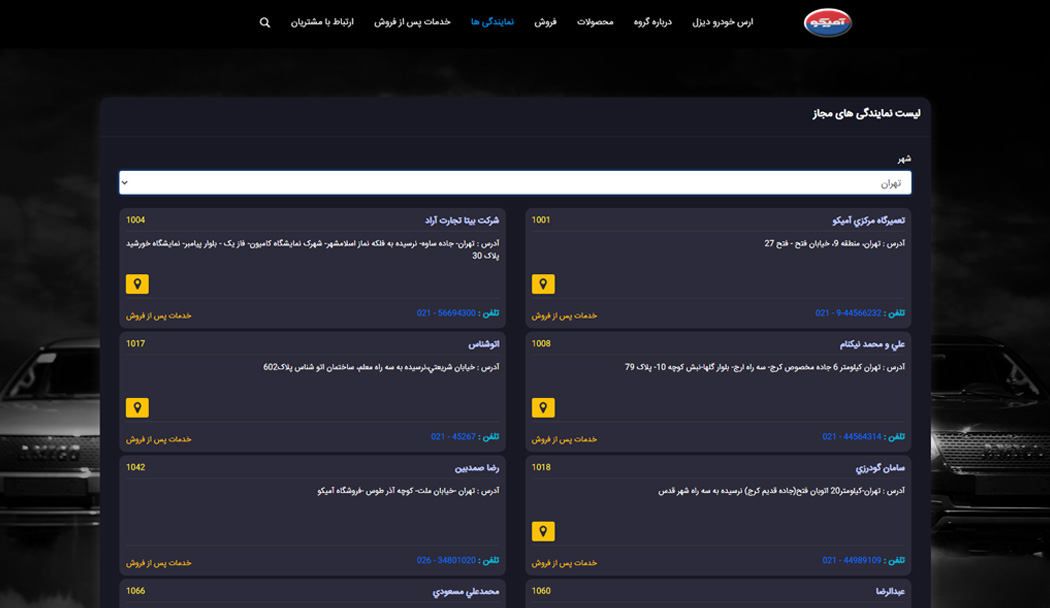The width and height of the screenshot is (1050, 608).
Task: Click heading لیست نمایندگی های مجاز
Action: [867, 114]
